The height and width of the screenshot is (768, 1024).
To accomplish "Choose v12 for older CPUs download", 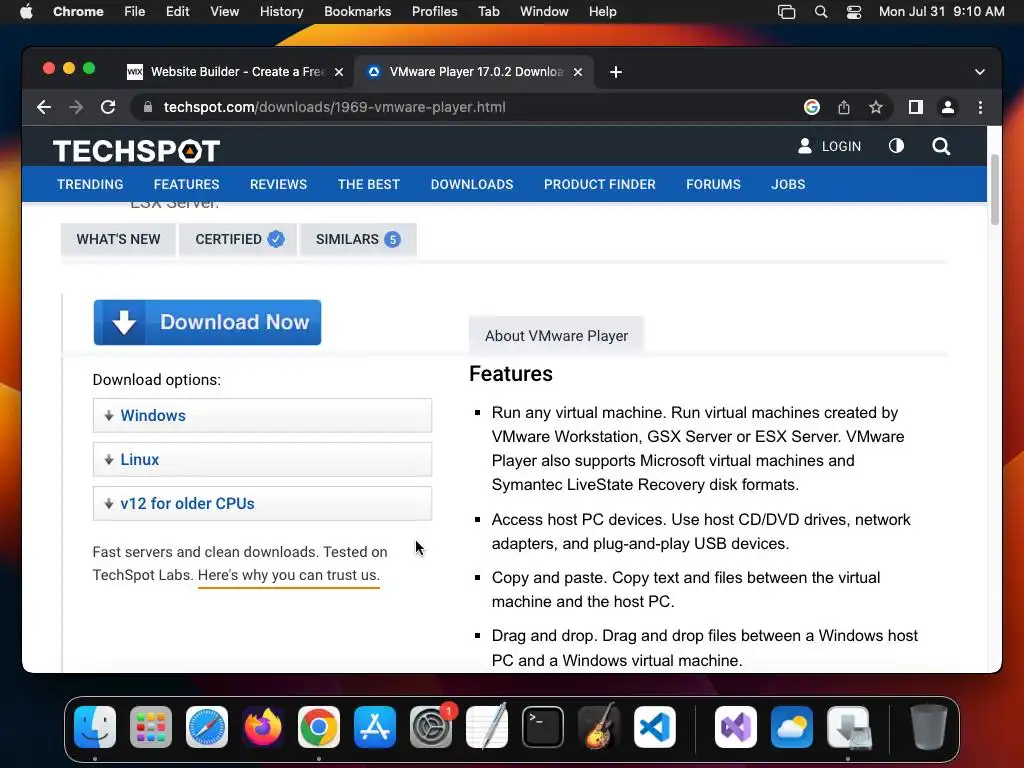I will (262, 504).
